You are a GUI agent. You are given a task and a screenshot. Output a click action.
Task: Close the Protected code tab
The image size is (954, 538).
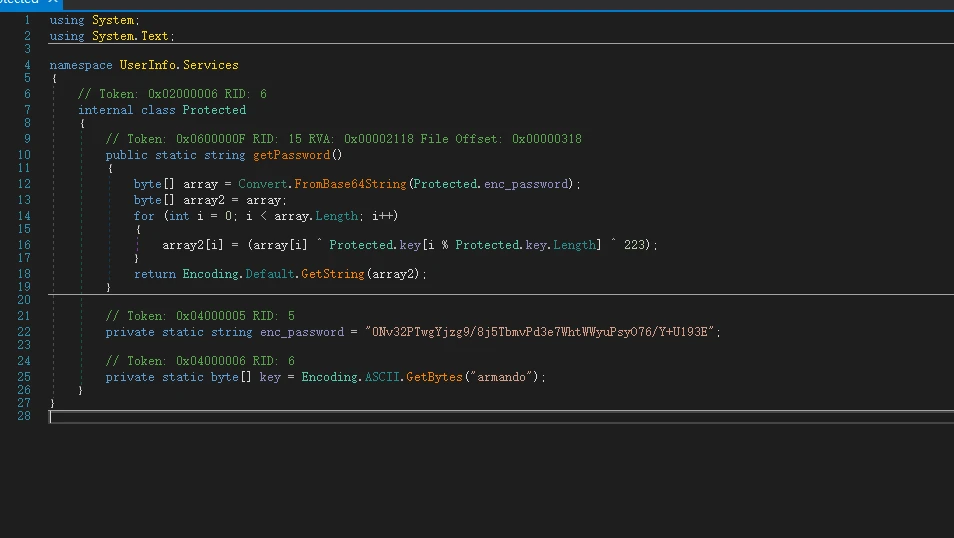pos(52,2)
